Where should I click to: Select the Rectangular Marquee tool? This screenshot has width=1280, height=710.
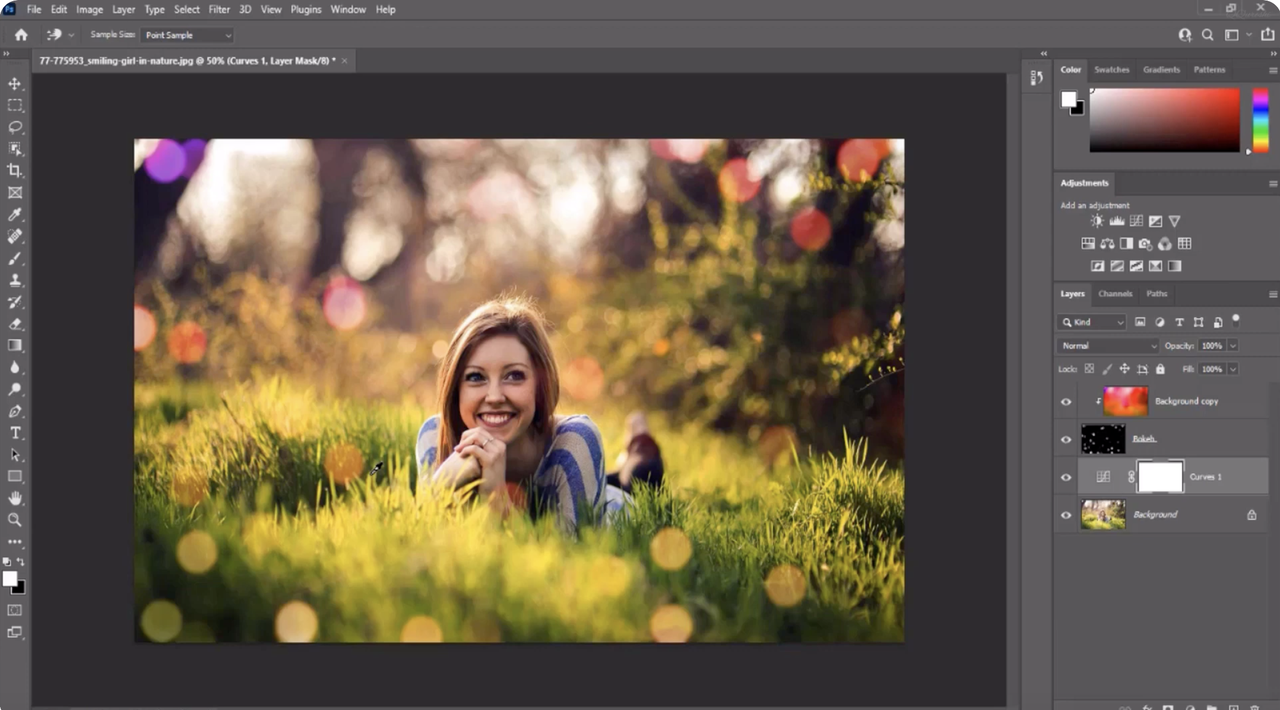[x=15, y=105]
